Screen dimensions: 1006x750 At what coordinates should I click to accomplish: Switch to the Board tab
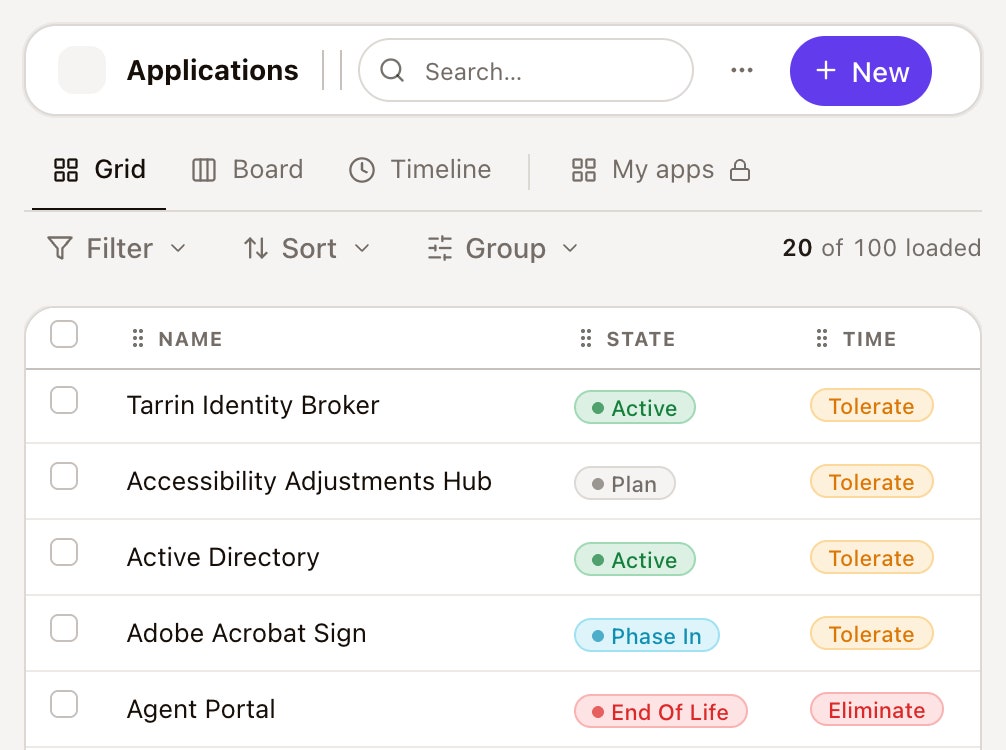pyautogui.click(x=247, y=170)
